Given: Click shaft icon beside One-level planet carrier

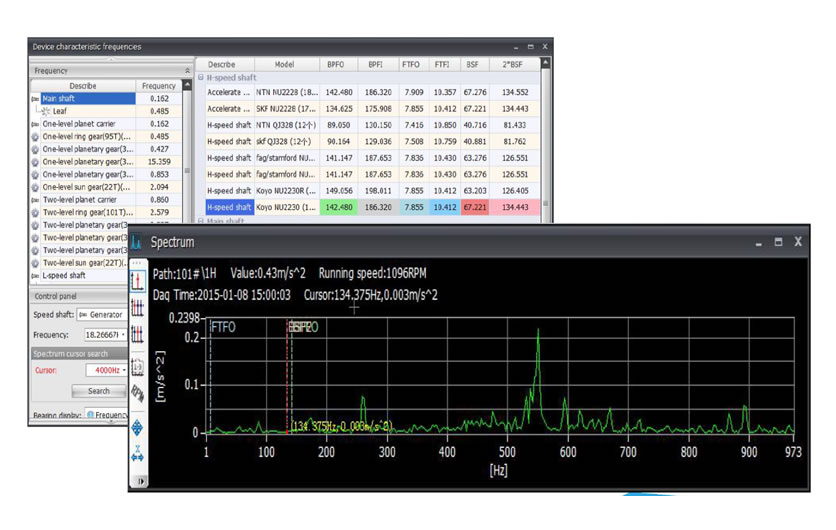Looking at the screenshot, I should [x=35, y=124].
